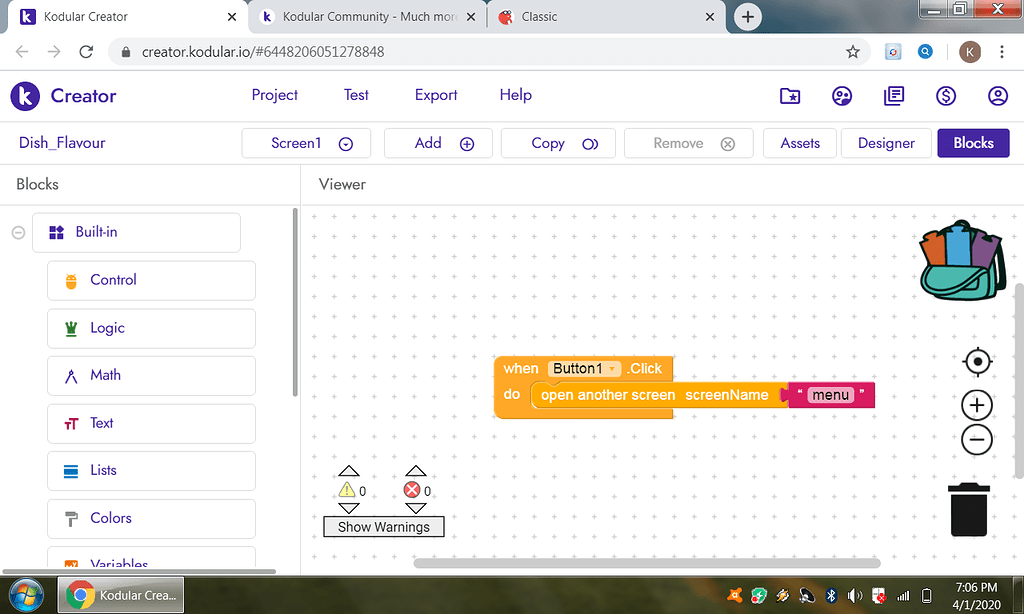Collapse the warnings counter arrow
The image size is (1024, 614).
point(349,471)
